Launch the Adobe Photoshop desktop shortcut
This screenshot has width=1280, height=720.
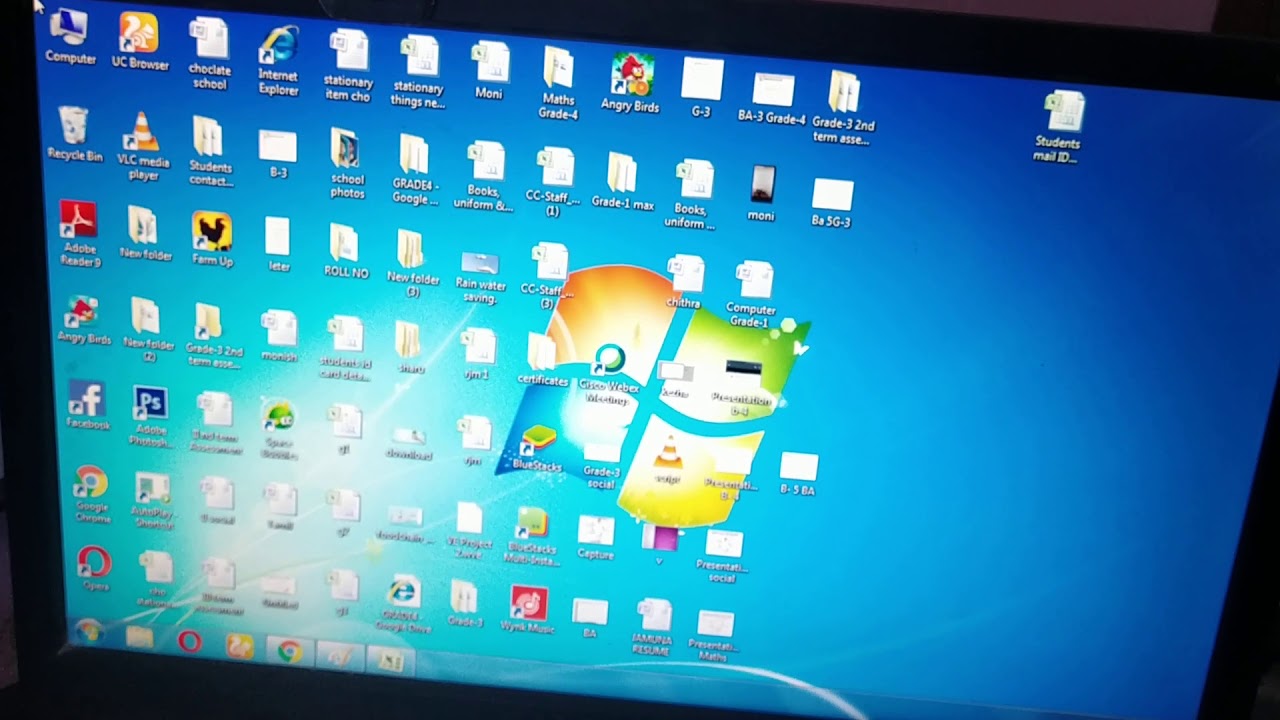pos(151,418)
